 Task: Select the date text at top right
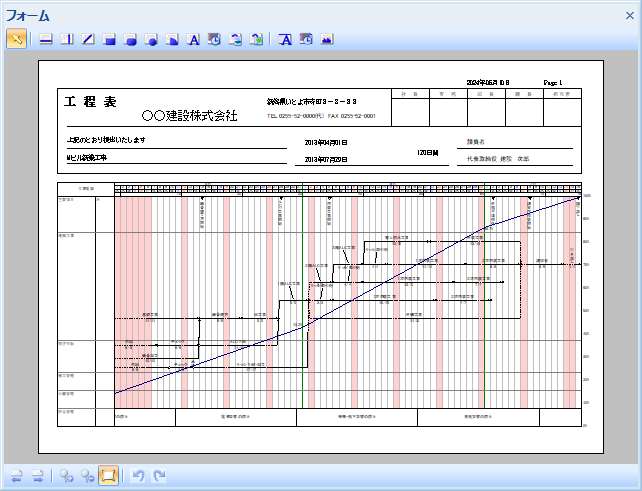488,83
